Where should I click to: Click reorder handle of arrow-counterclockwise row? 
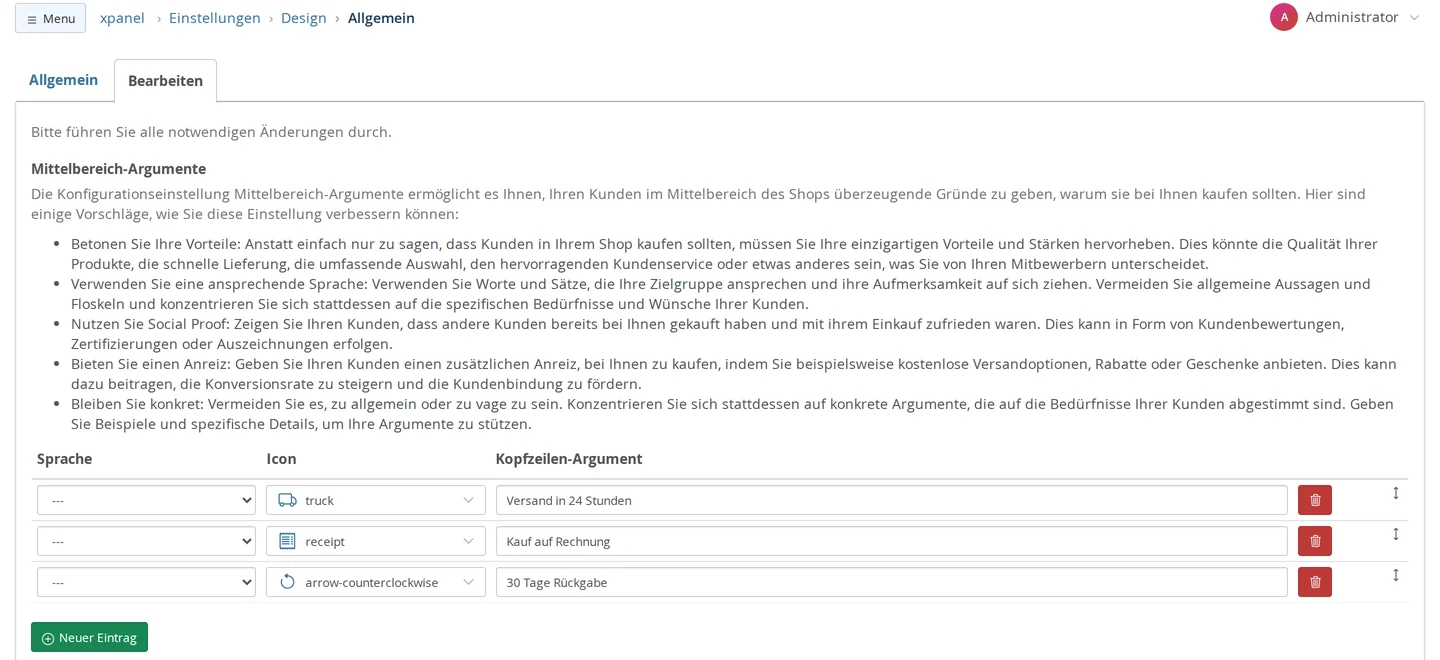(1396, 575)
